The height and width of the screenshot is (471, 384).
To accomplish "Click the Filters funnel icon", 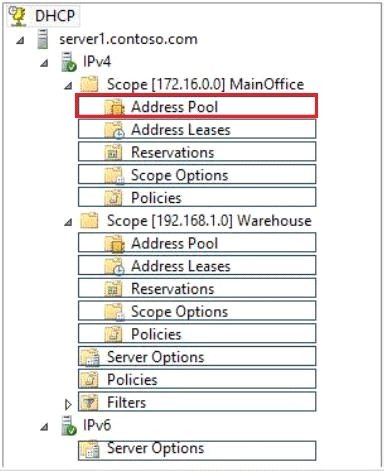I will pyautogui.click(x=89, y=402).
